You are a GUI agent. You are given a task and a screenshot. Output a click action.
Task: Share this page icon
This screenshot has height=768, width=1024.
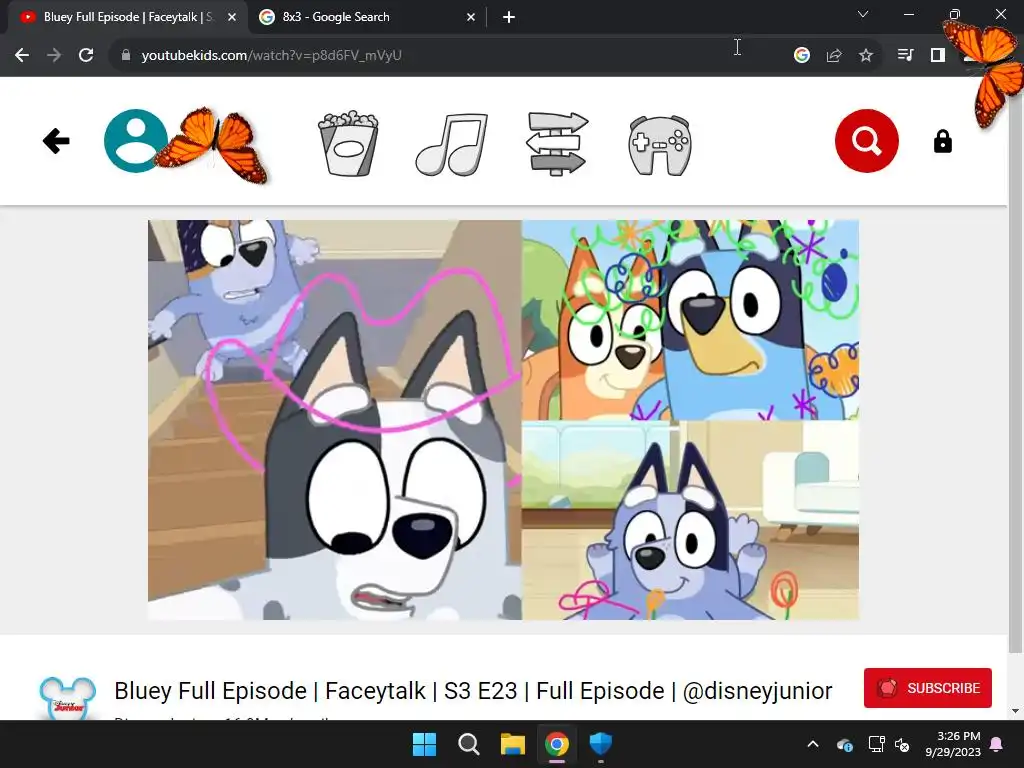point(834,55)
